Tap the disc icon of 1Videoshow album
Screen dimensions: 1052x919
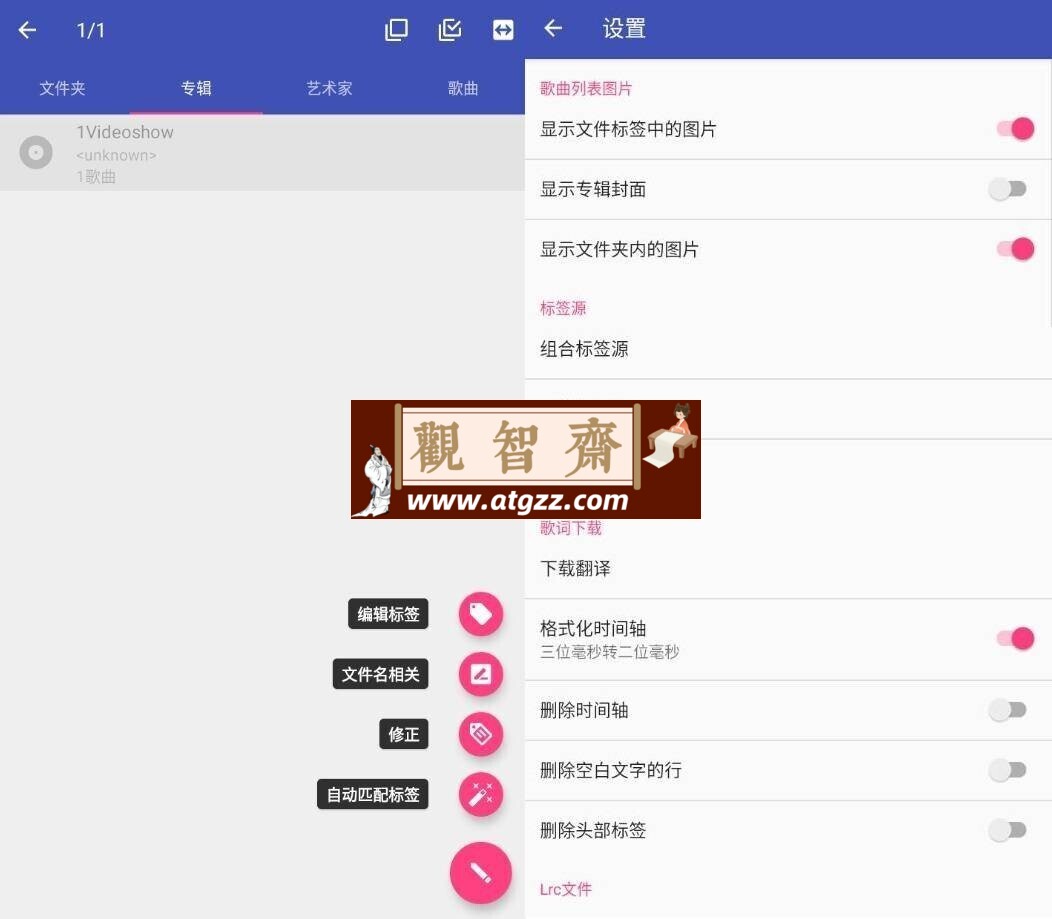[x=36, y=152]
